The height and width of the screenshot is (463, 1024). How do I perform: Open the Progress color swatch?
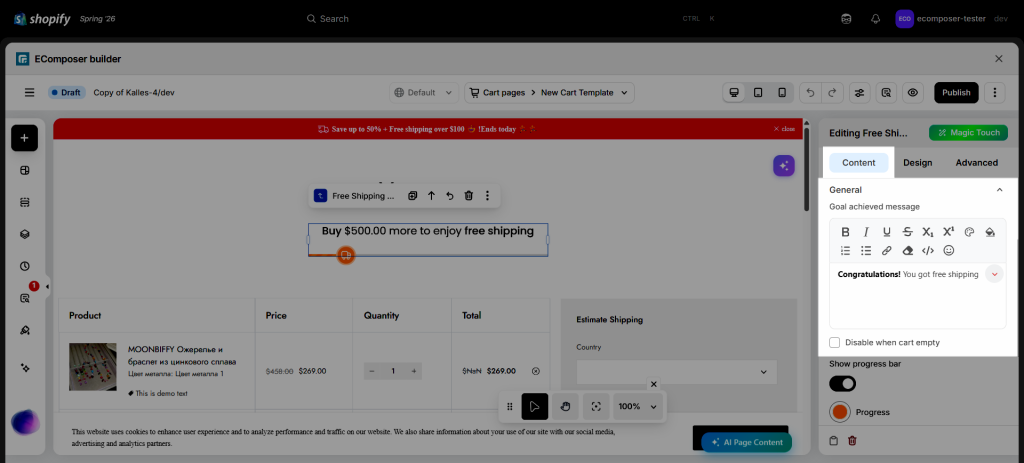coord(840,412)
